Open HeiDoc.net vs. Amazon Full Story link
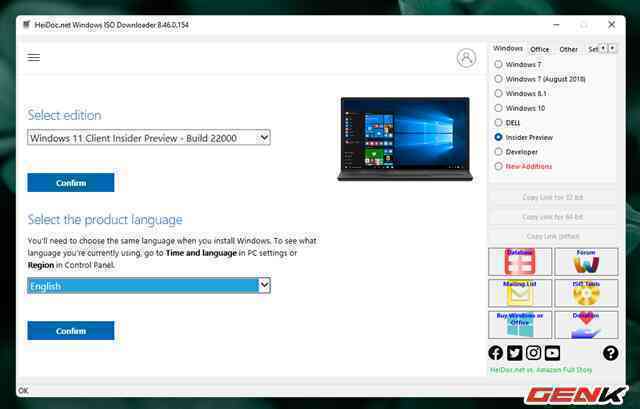The width and height of the screenshot is (640, 409). pos(541,370)
